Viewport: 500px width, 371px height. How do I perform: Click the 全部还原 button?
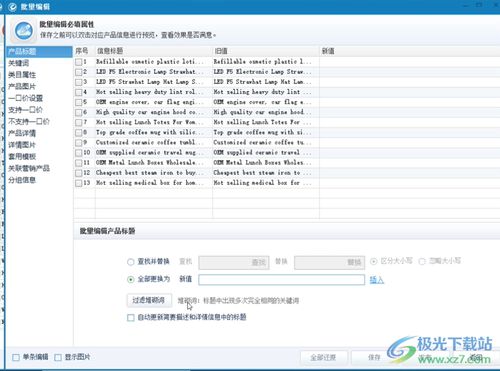click(x=324, y=358)
